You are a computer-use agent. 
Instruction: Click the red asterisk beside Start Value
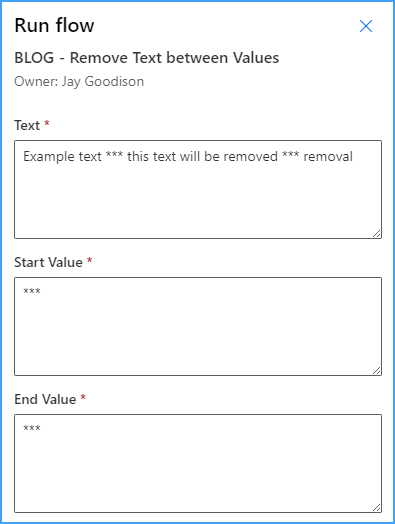point(90,260)
